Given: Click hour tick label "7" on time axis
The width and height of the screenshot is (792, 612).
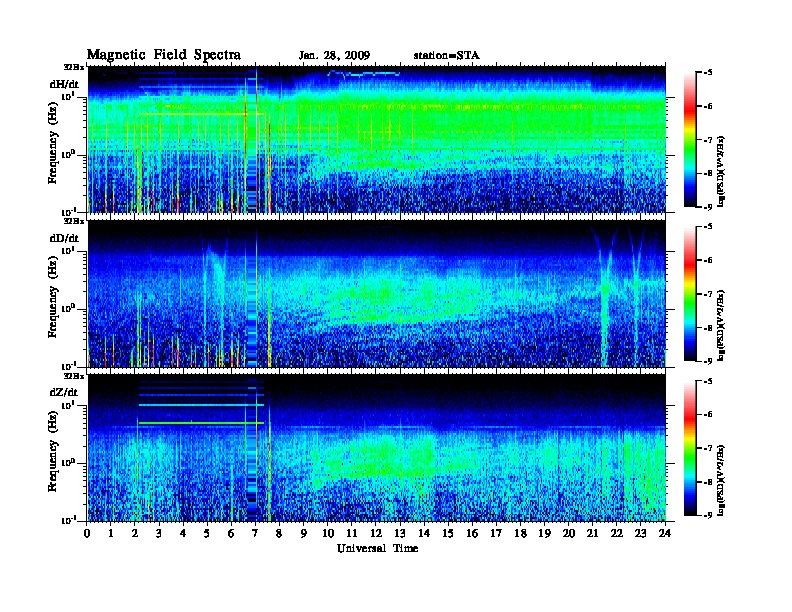Looking at the screenshot, I should click(x=256, y=533).
